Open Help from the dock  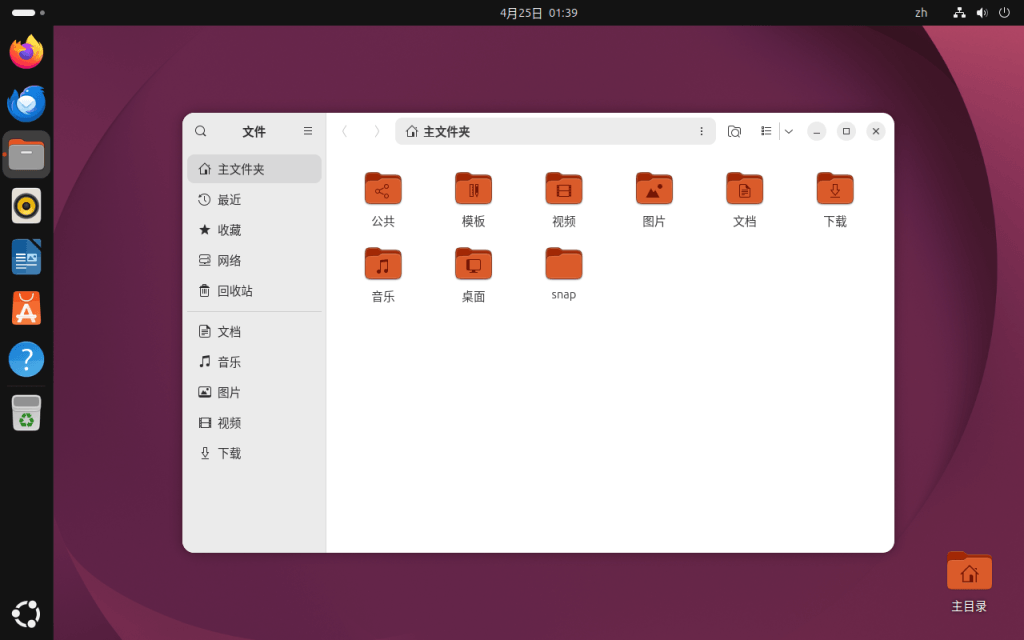26,359
